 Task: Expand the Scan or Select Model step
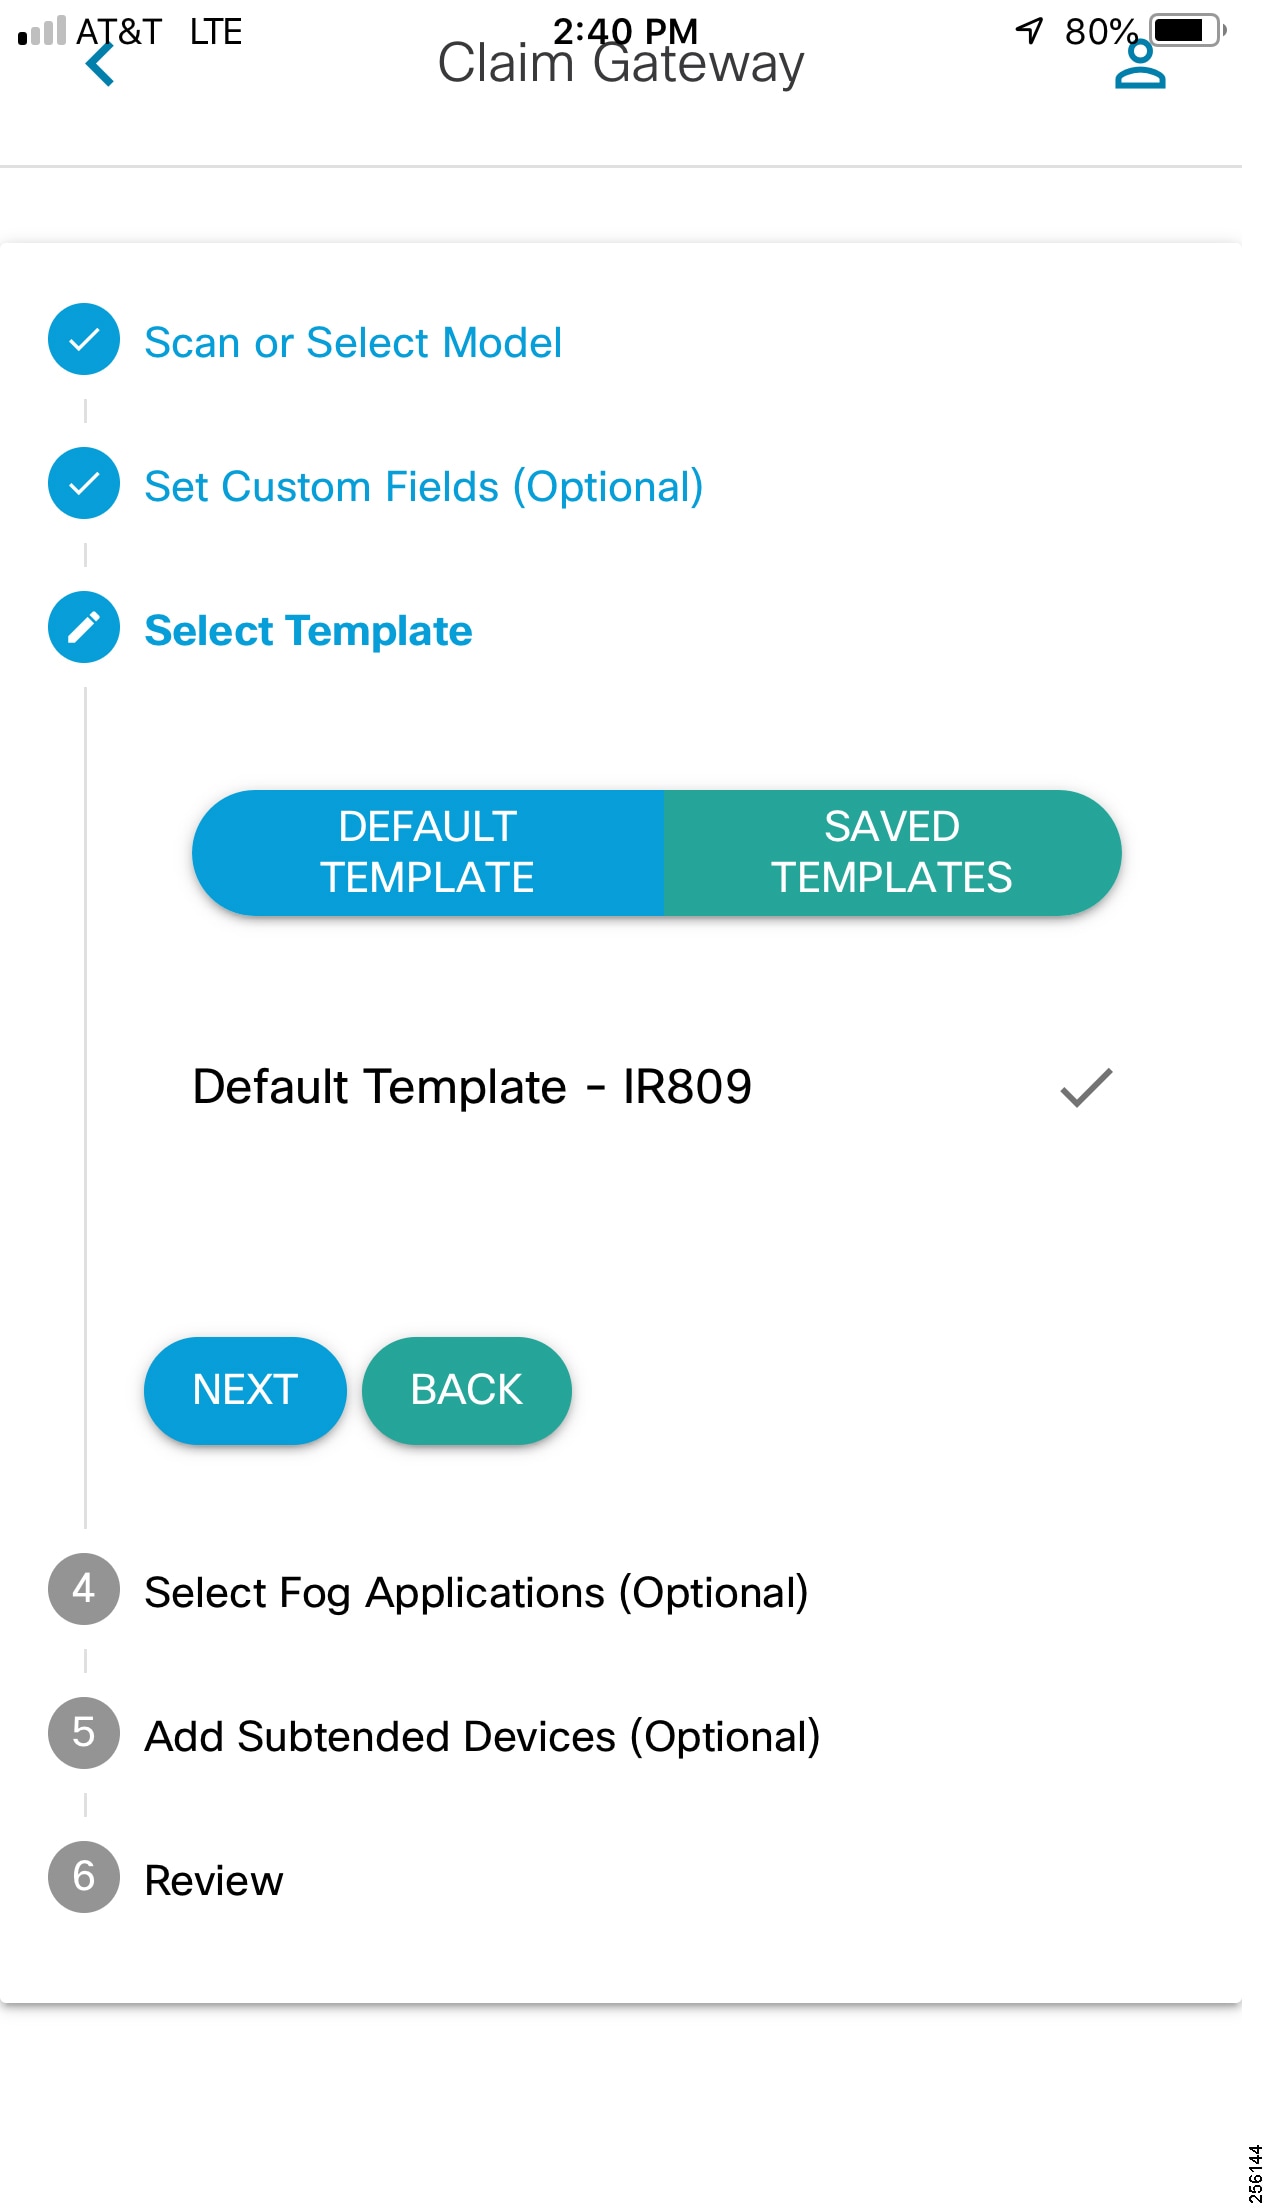pyautogui.click(x=353, y=343)
